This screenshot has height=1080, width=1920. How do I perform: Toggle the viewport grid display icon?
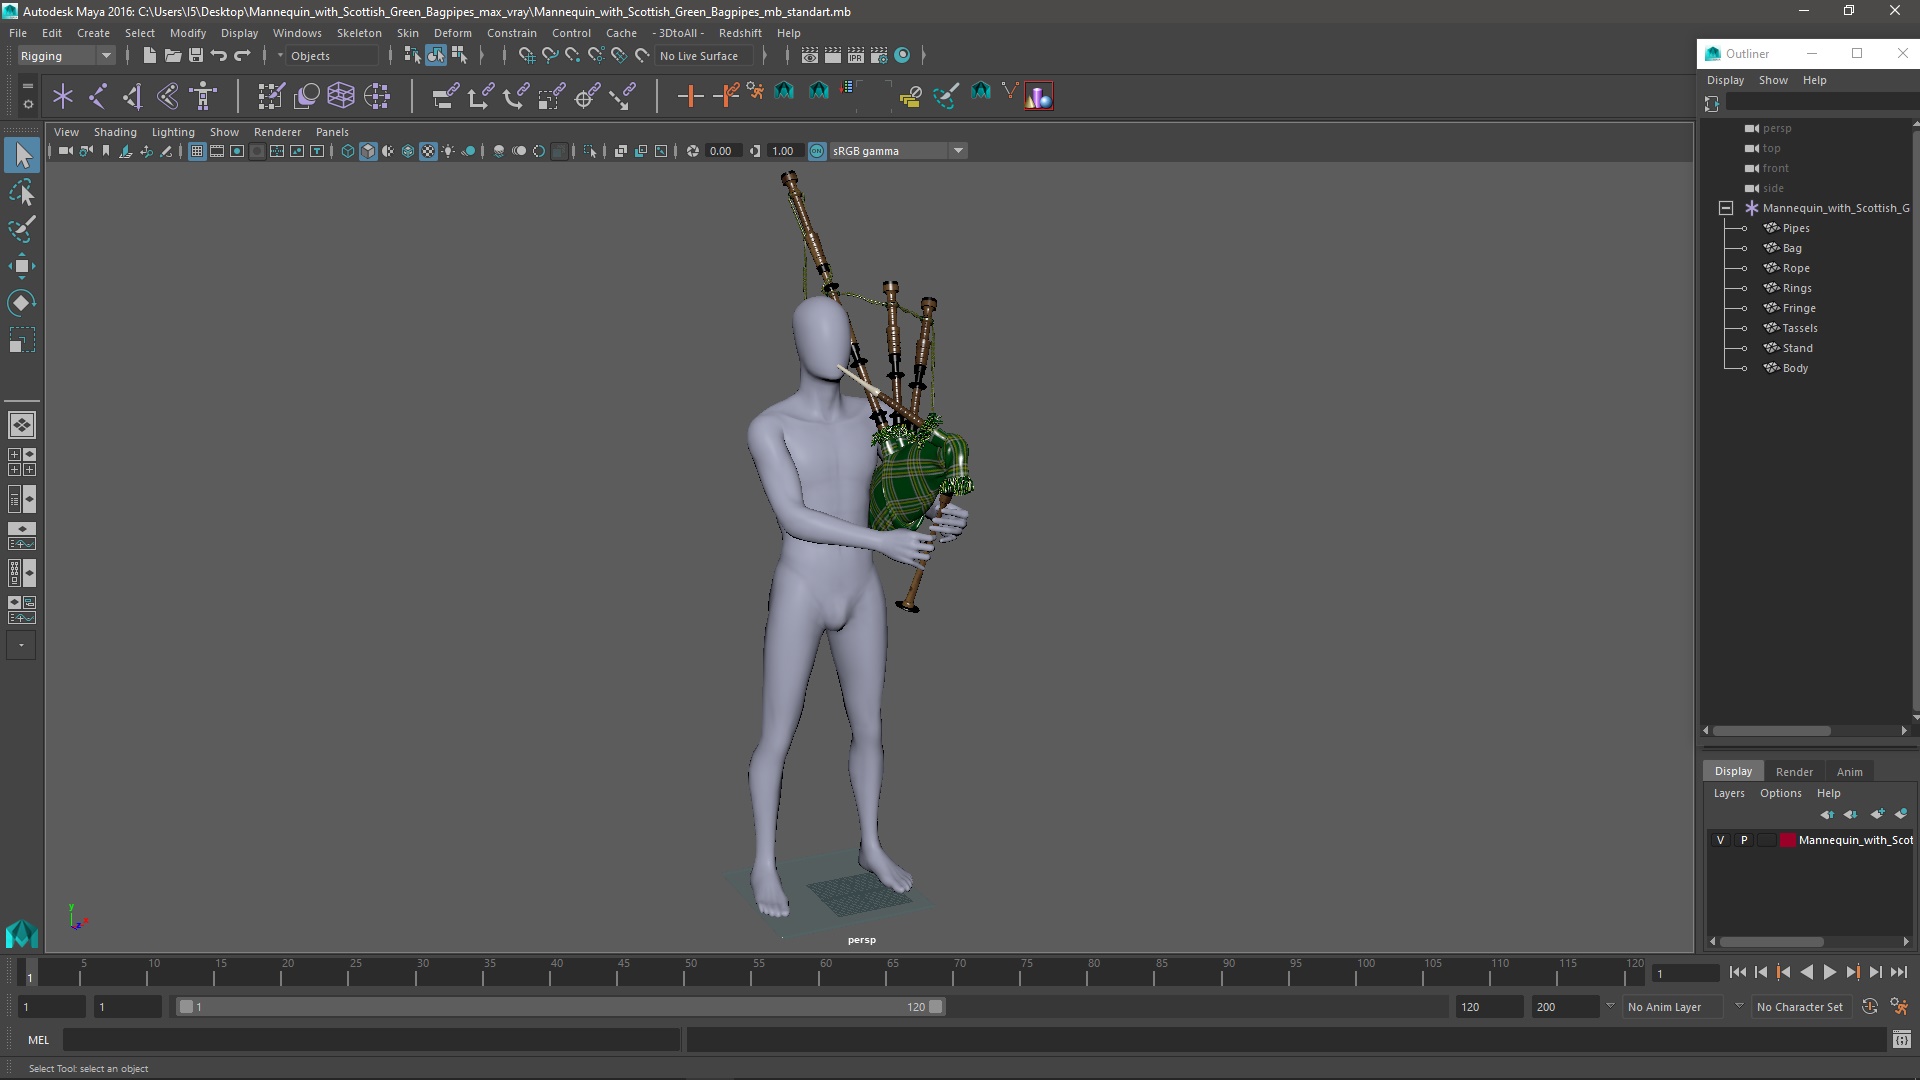click(197, 151)
